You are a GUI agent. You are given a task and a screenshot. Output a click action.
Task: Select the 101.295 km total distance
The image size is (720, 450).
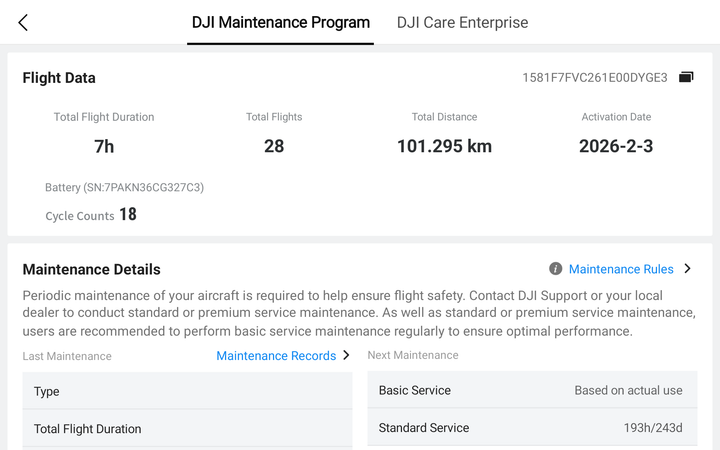point(444,146)
